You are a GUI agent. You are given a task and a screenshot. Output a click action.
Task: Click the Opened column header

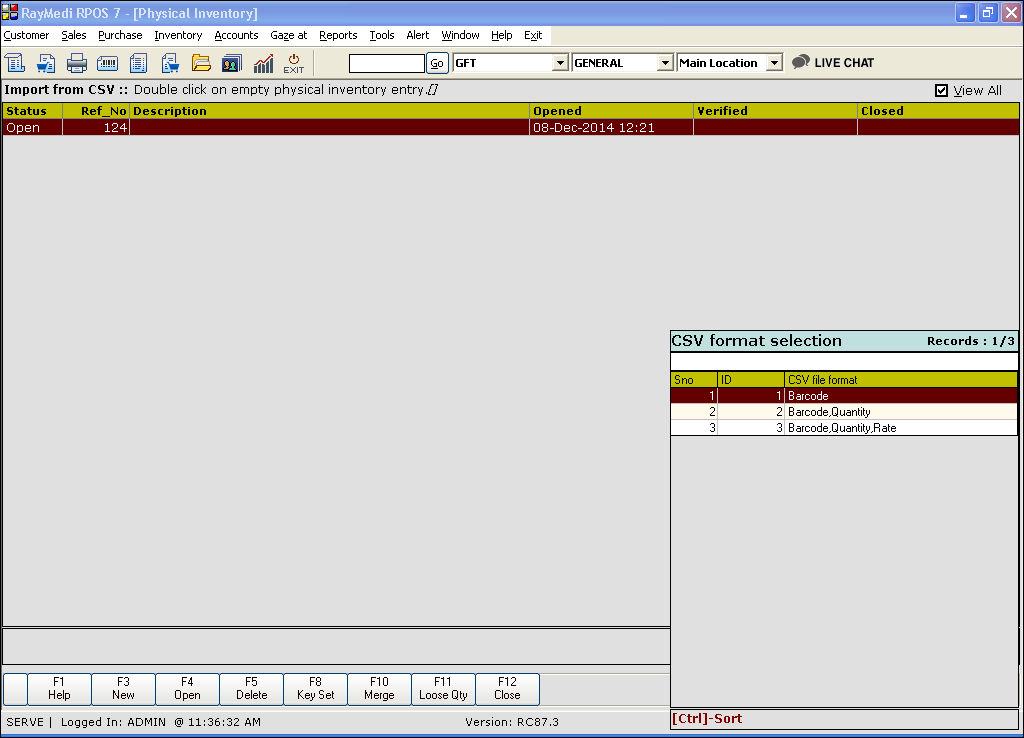pyautogui.click(x=611, y=111)
